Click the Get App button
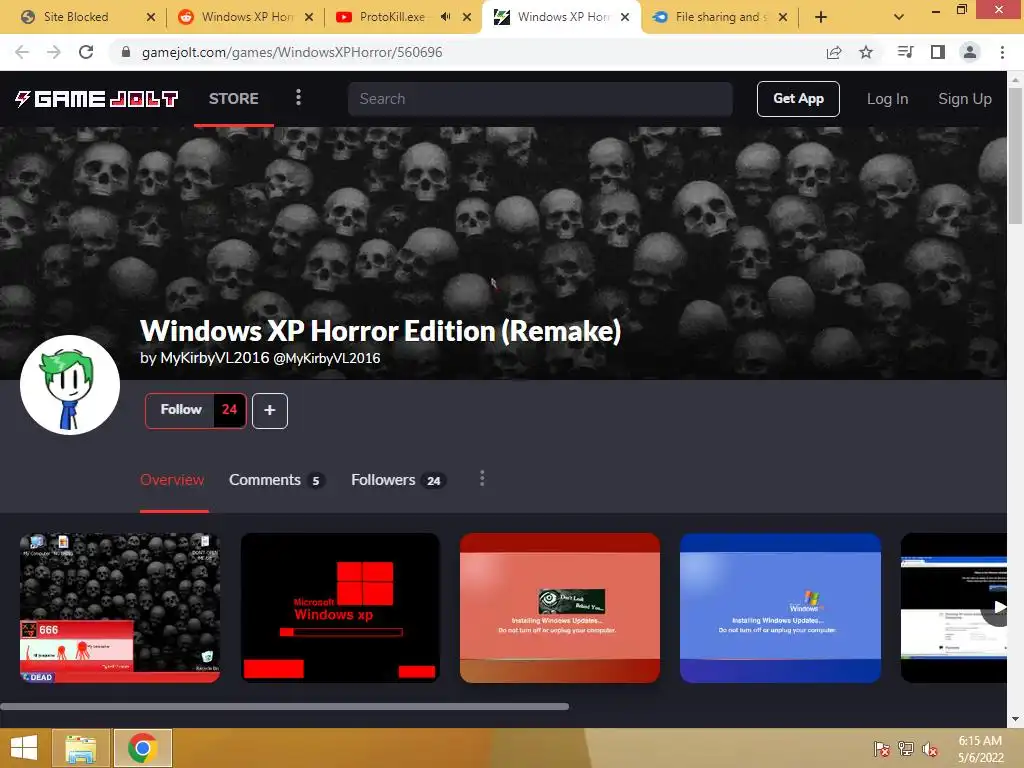 tap(798, 99)
